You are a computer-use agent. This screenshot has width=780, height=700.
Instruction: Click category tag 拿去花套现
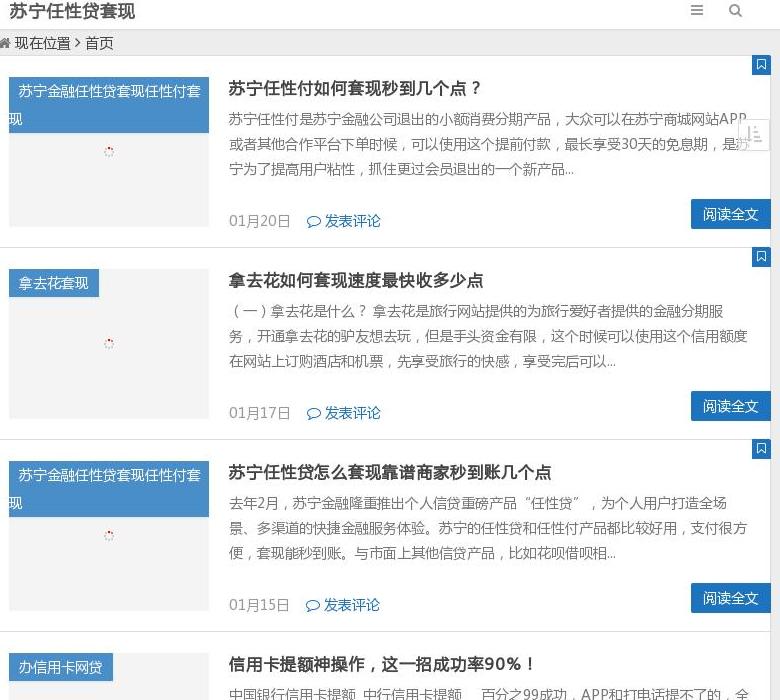(54, 283)
